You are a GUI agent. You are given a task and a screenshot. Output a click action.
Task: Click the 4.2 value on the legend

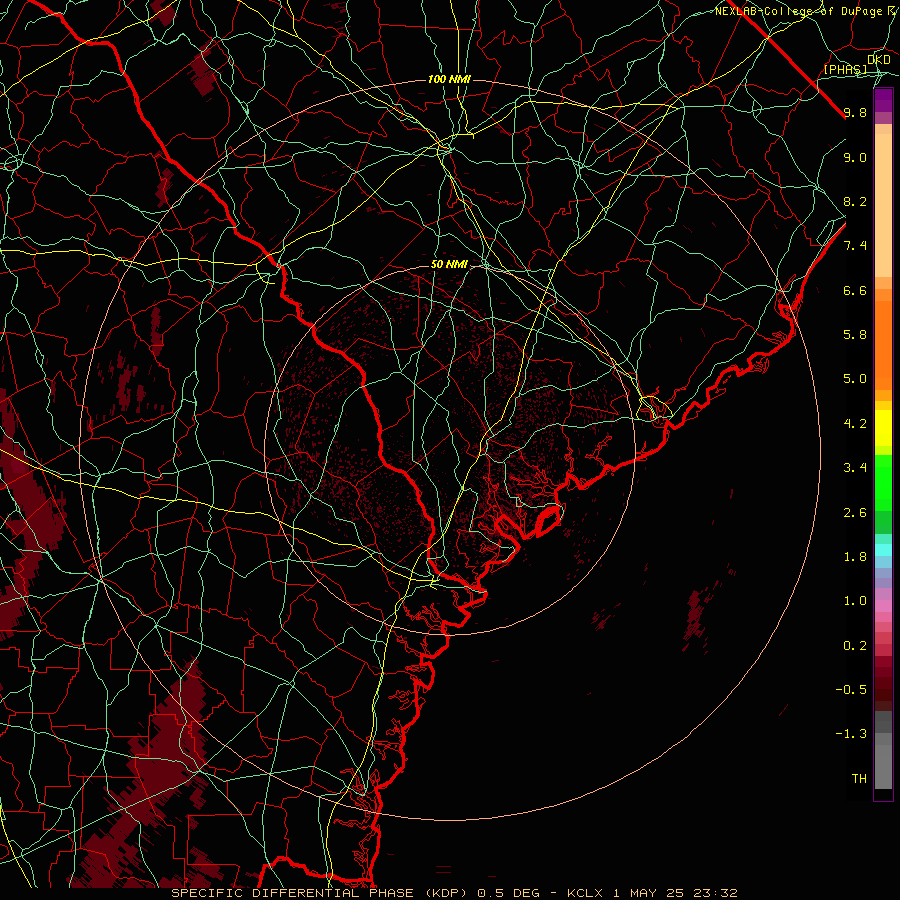tap(855, 424)
